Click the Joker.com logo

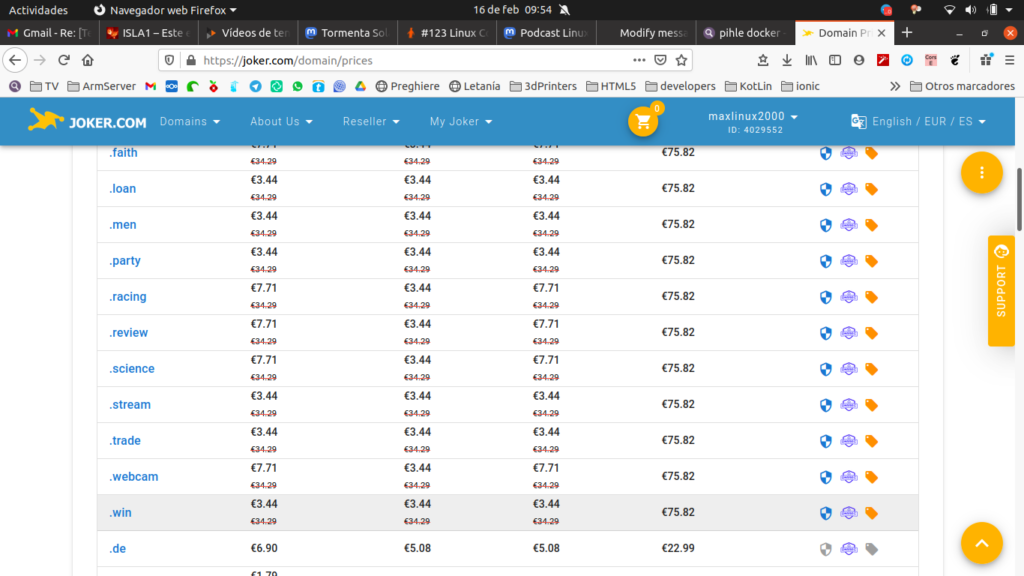coord(87,121)
